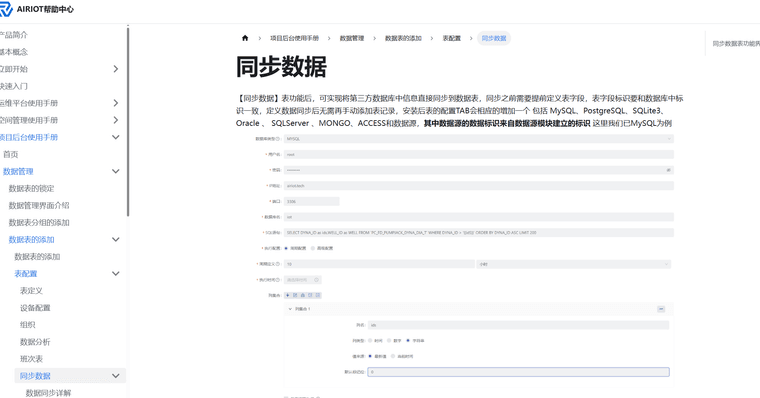
Task: Expand the 空间管理使用手册 sidebar section
Action: [x=115, y=120]
